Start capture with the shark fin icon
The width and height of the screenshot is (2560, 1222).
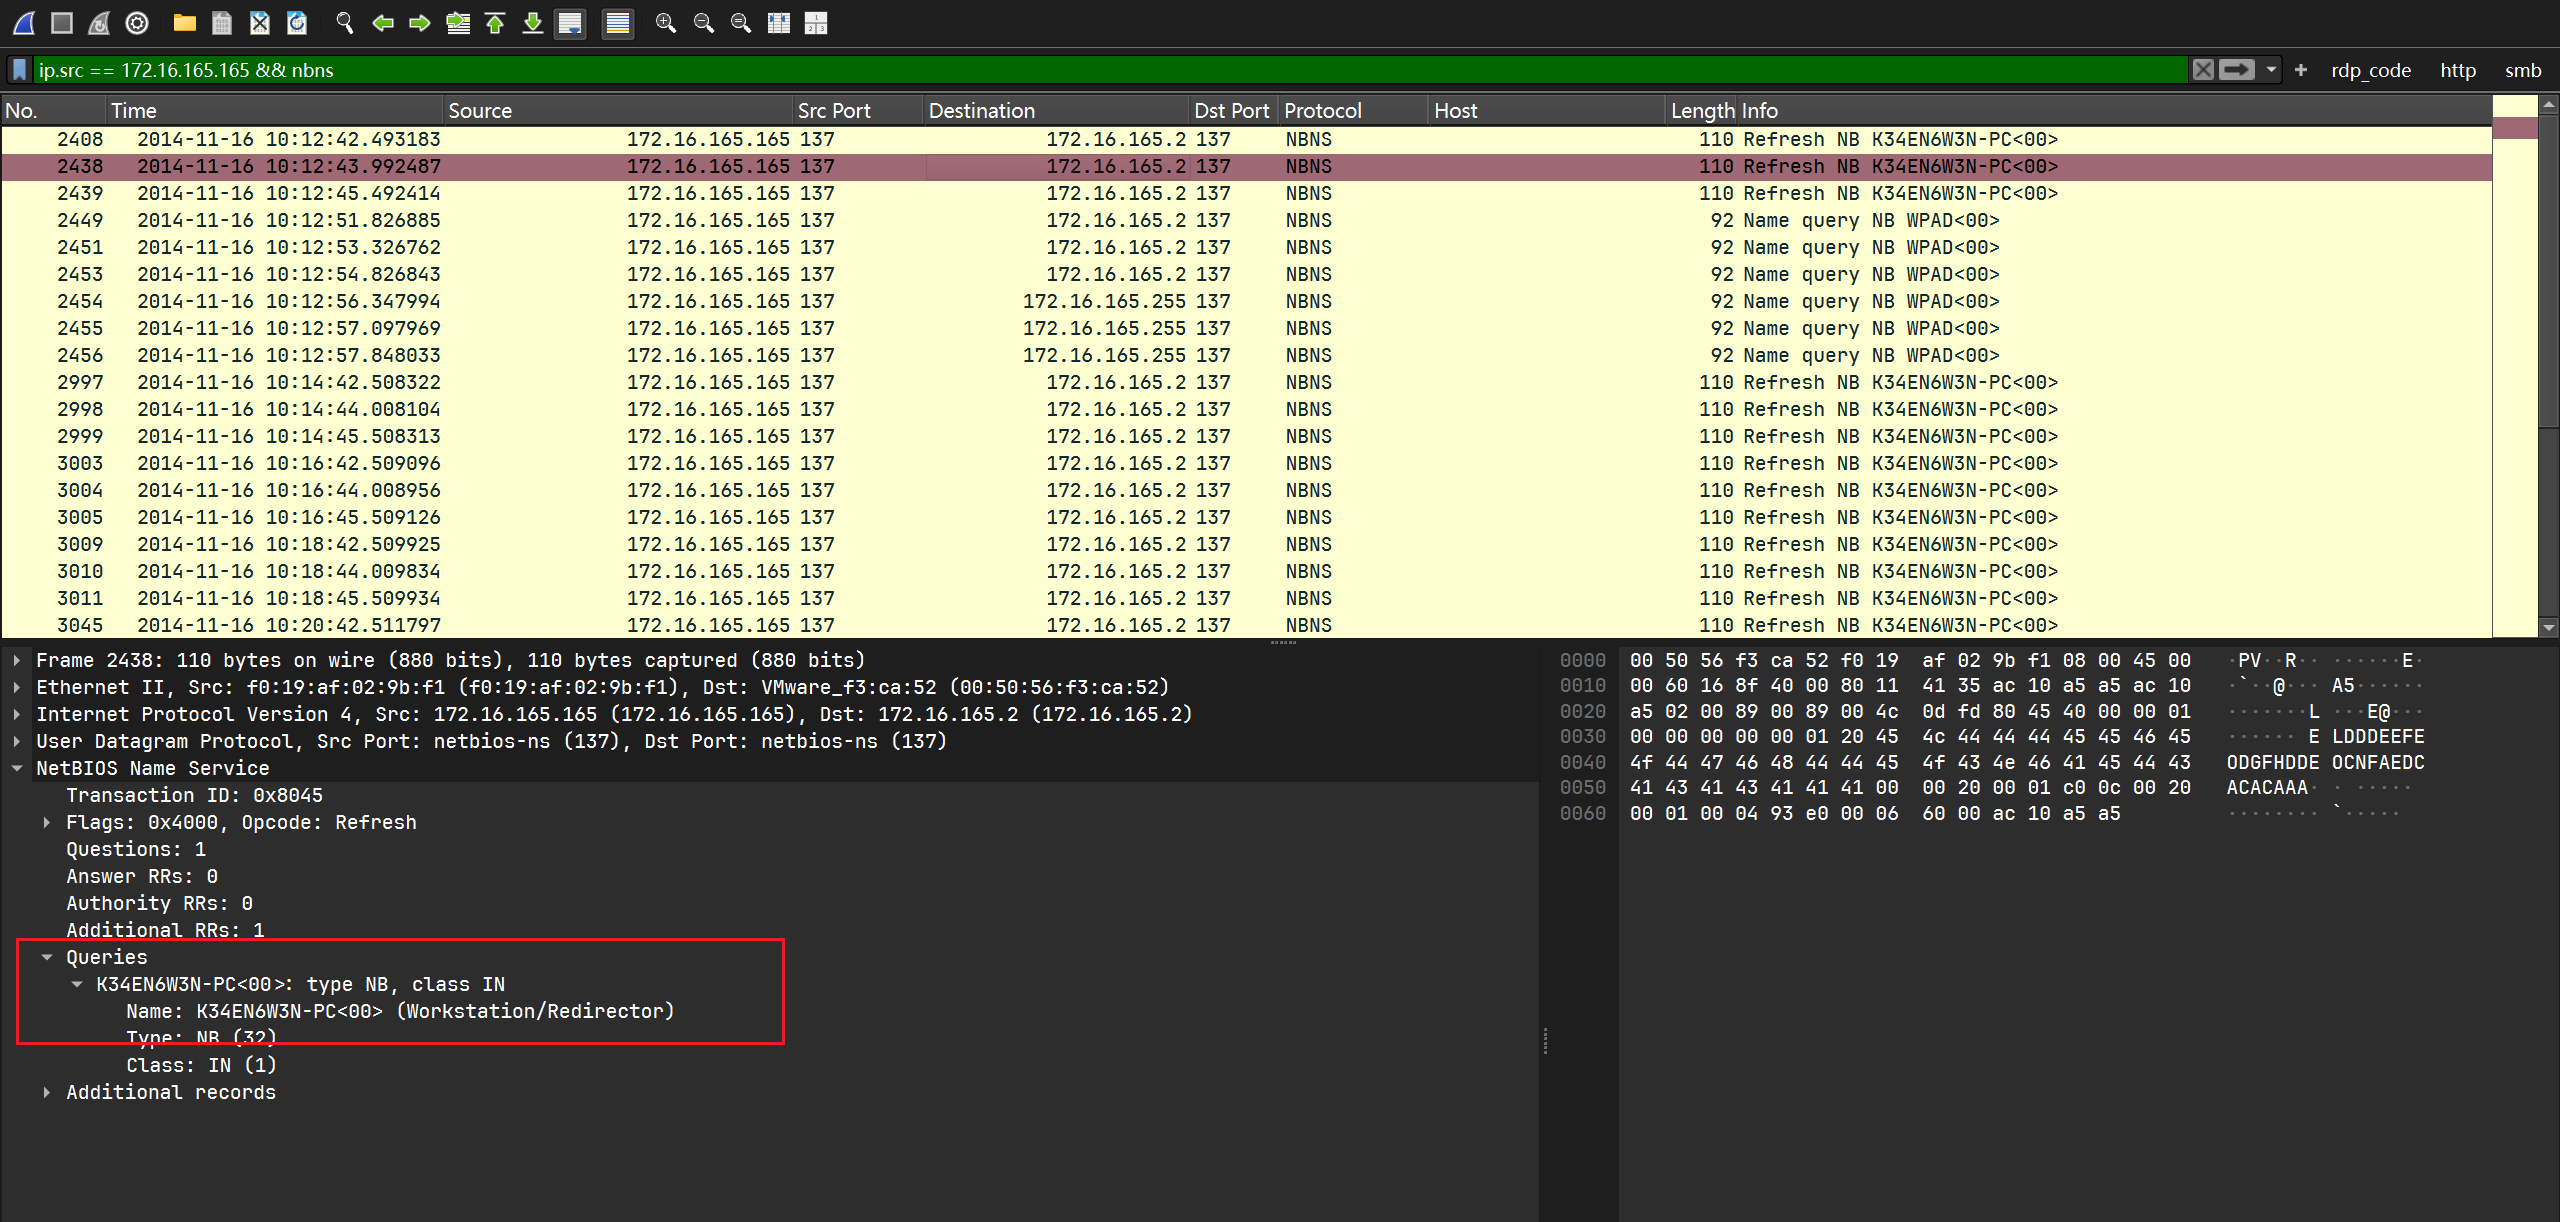click(x=24, y=22)
